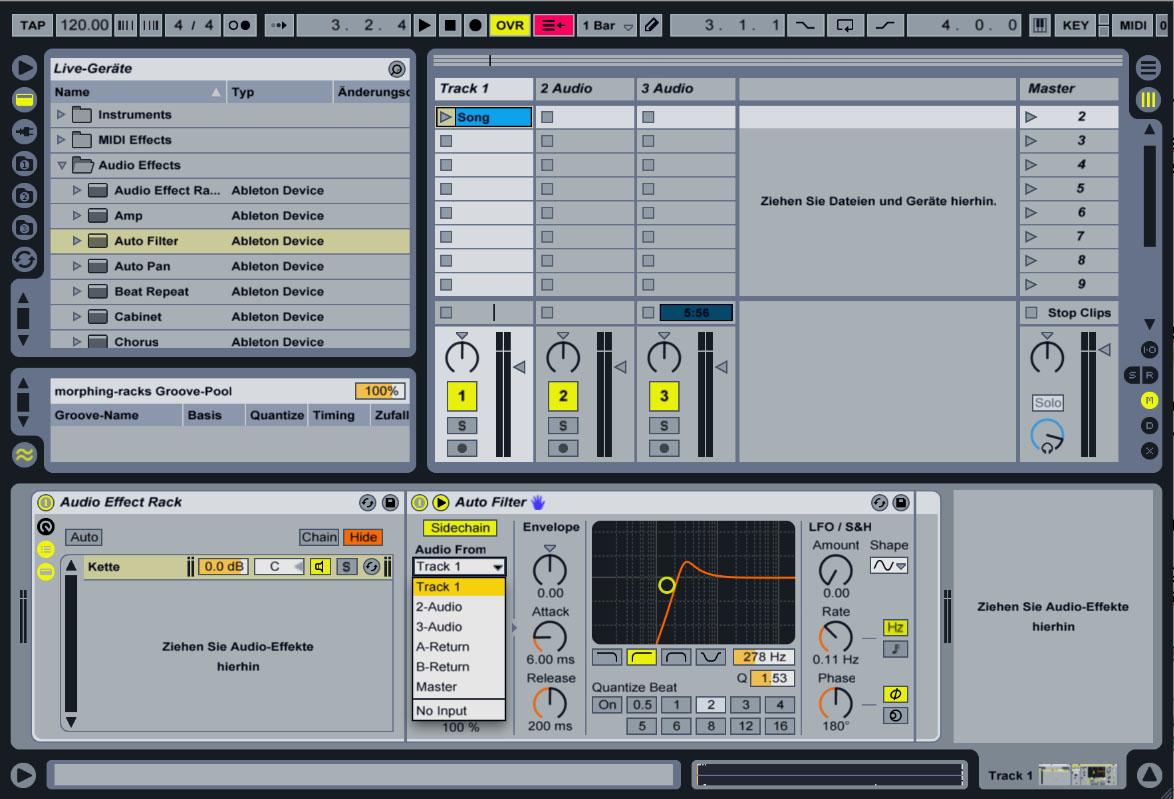Toggle Track 1 activator button

point(461,396)
